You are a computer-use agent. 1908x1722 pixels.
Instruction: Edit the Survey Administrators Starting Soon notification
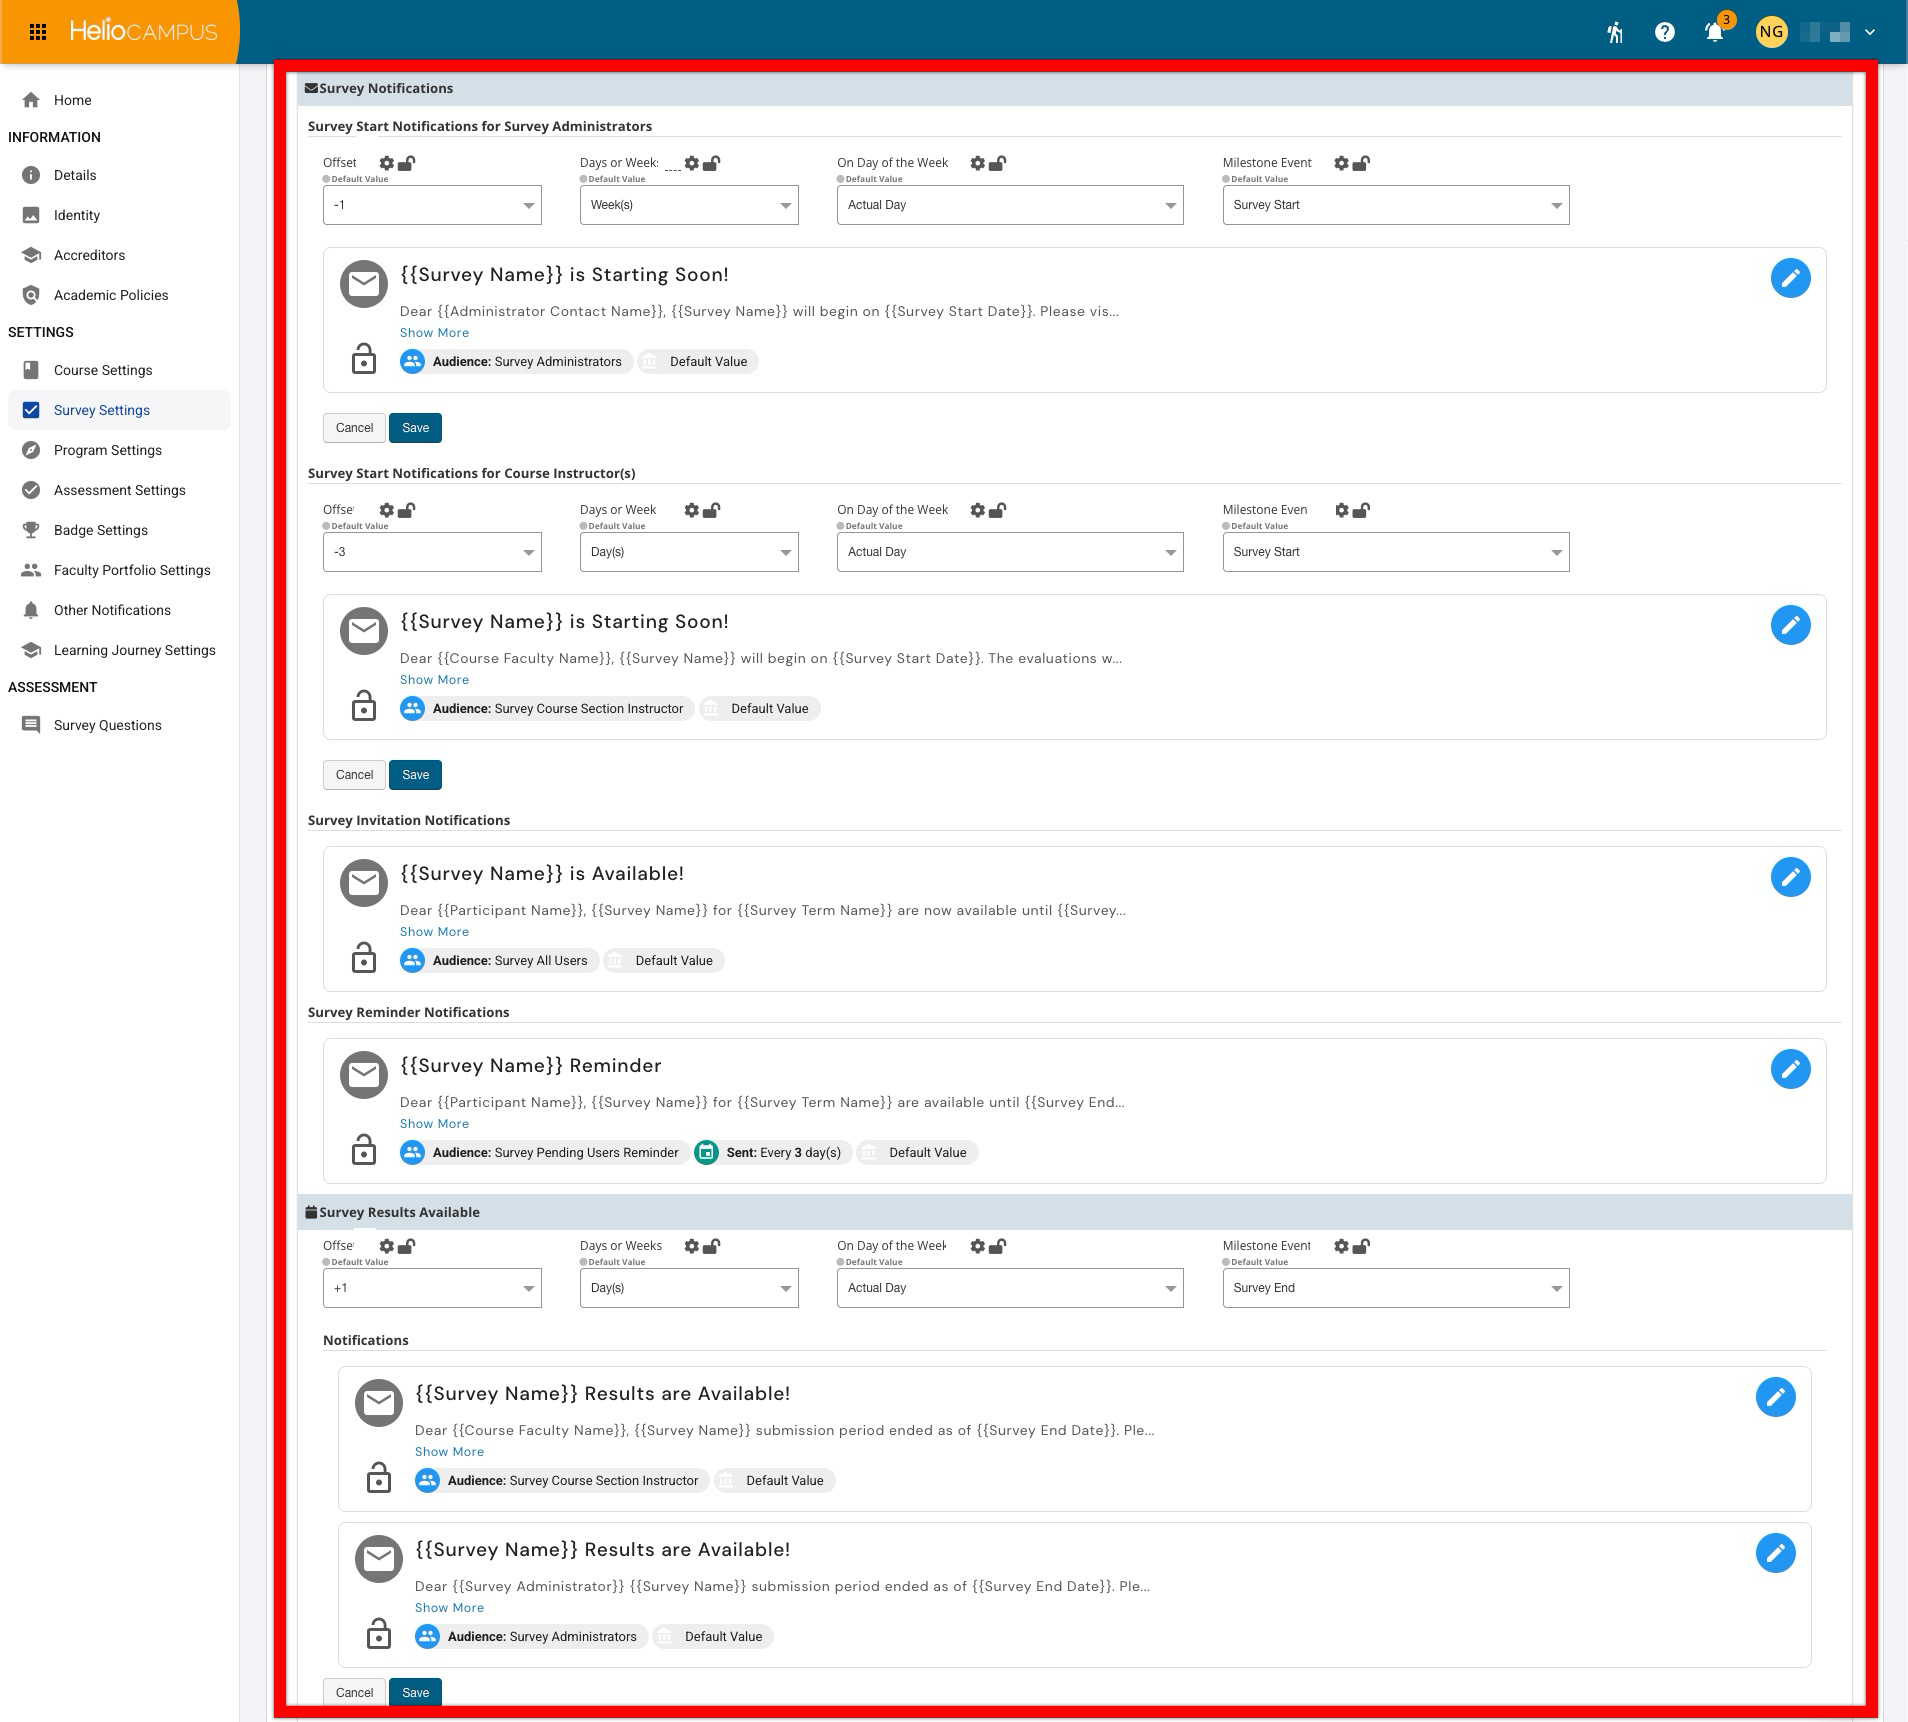click(1790, 278)
